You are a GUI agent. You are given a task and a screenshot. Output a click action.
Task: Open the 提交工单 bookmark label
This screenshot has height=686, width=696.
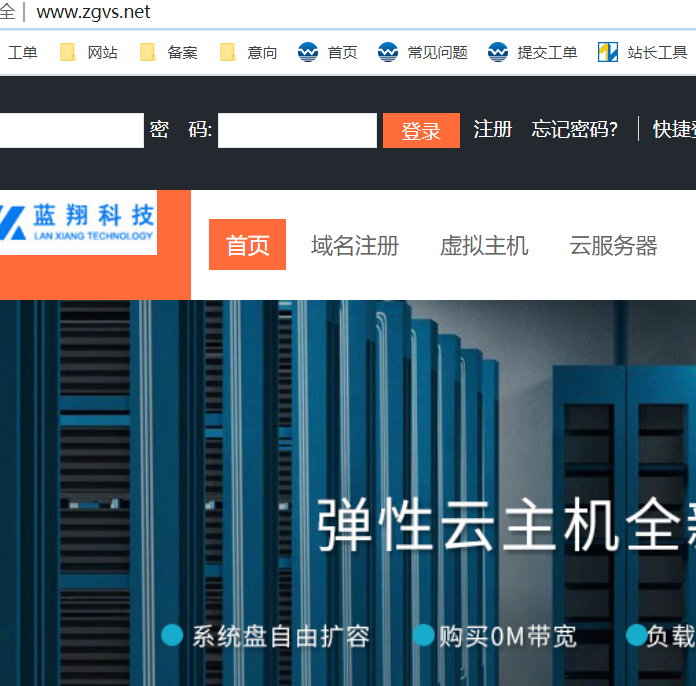coord(547,53)
